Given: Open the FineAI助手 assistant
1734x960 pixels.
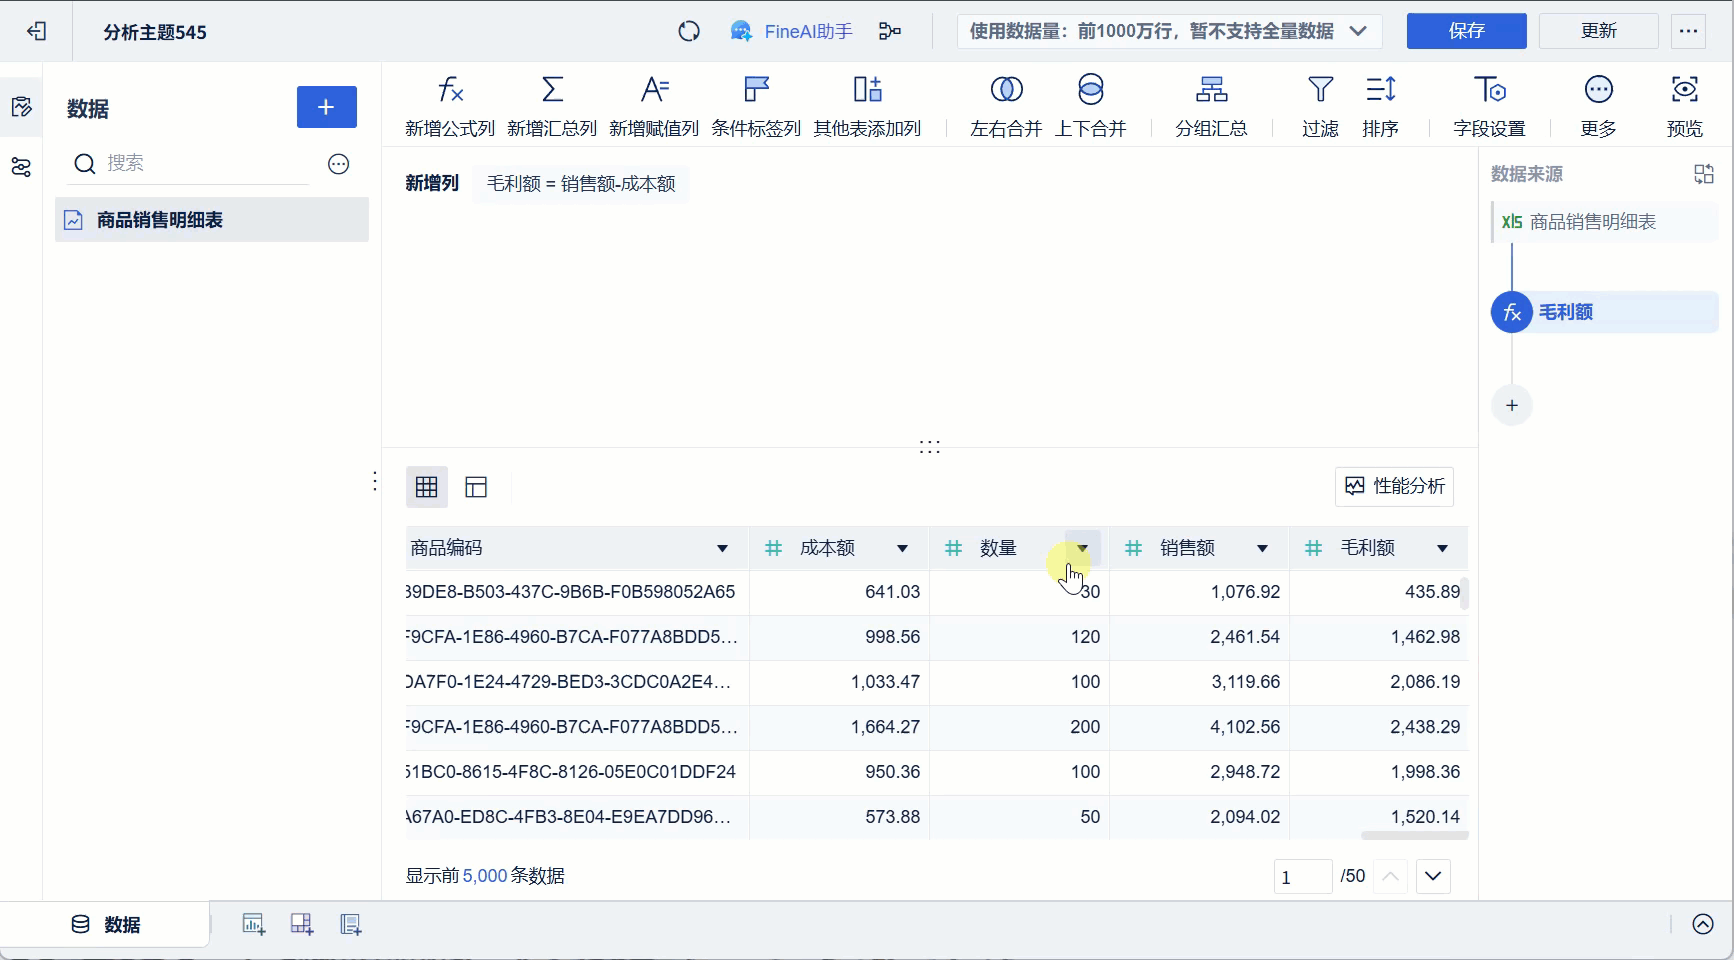Looking at the screenshot, I should tap(791, 32).
